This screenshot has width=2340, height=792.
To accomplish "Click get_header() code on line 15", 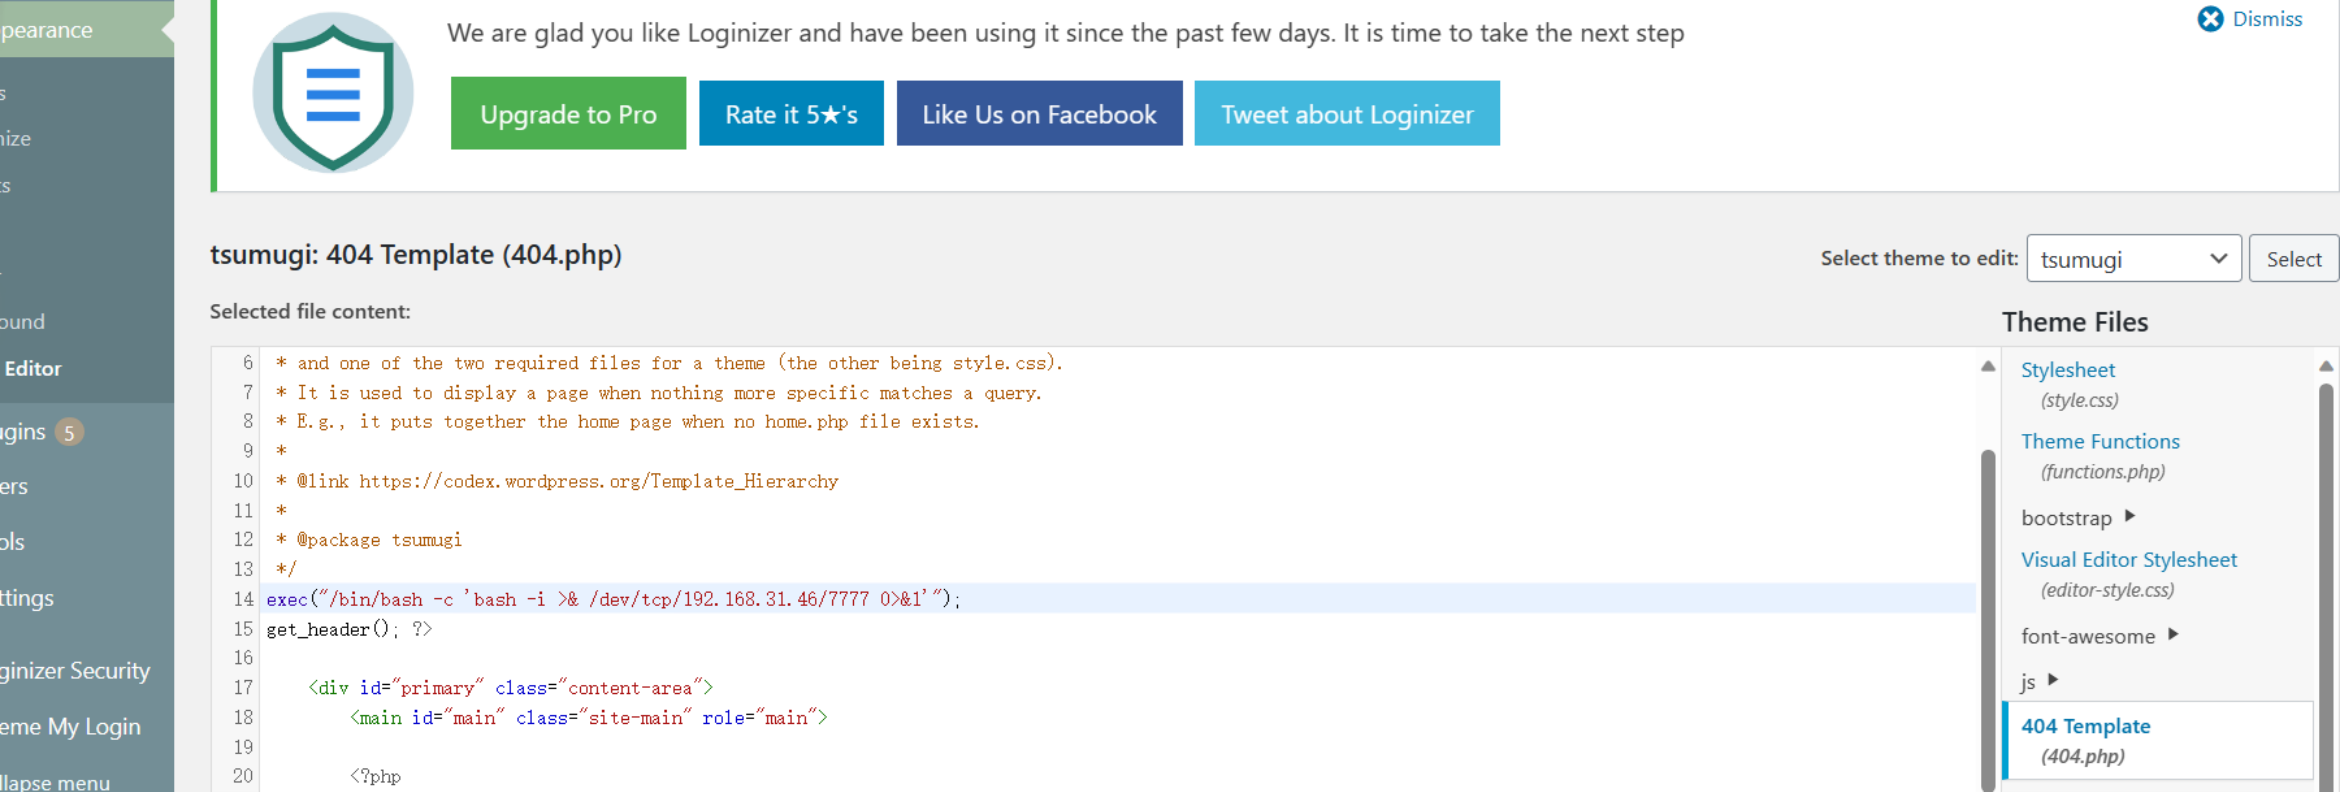I will click(x=349, y=629).
